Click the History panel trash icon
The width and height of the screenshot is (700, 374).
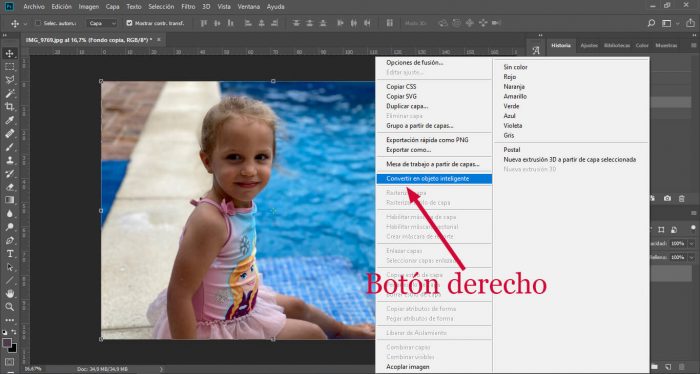[682, 198]
